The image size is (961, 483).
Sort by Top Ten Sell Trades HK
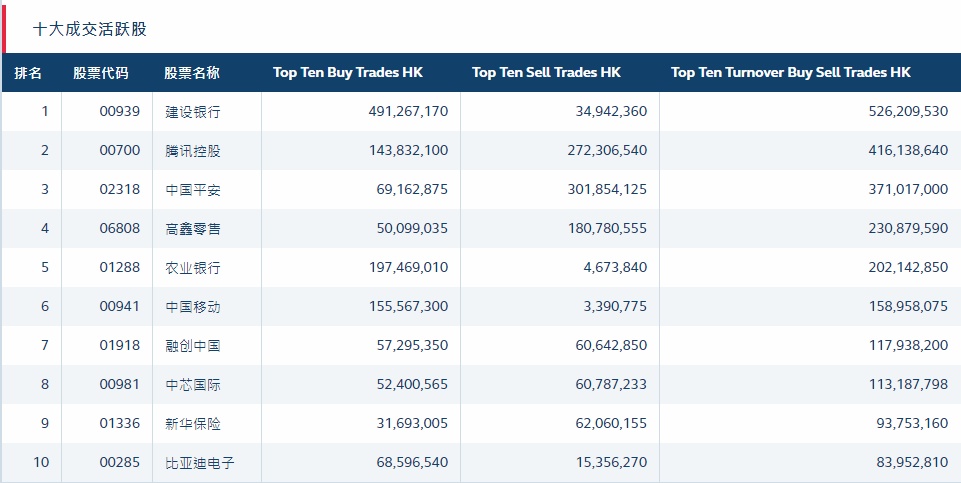click(546, 73)
